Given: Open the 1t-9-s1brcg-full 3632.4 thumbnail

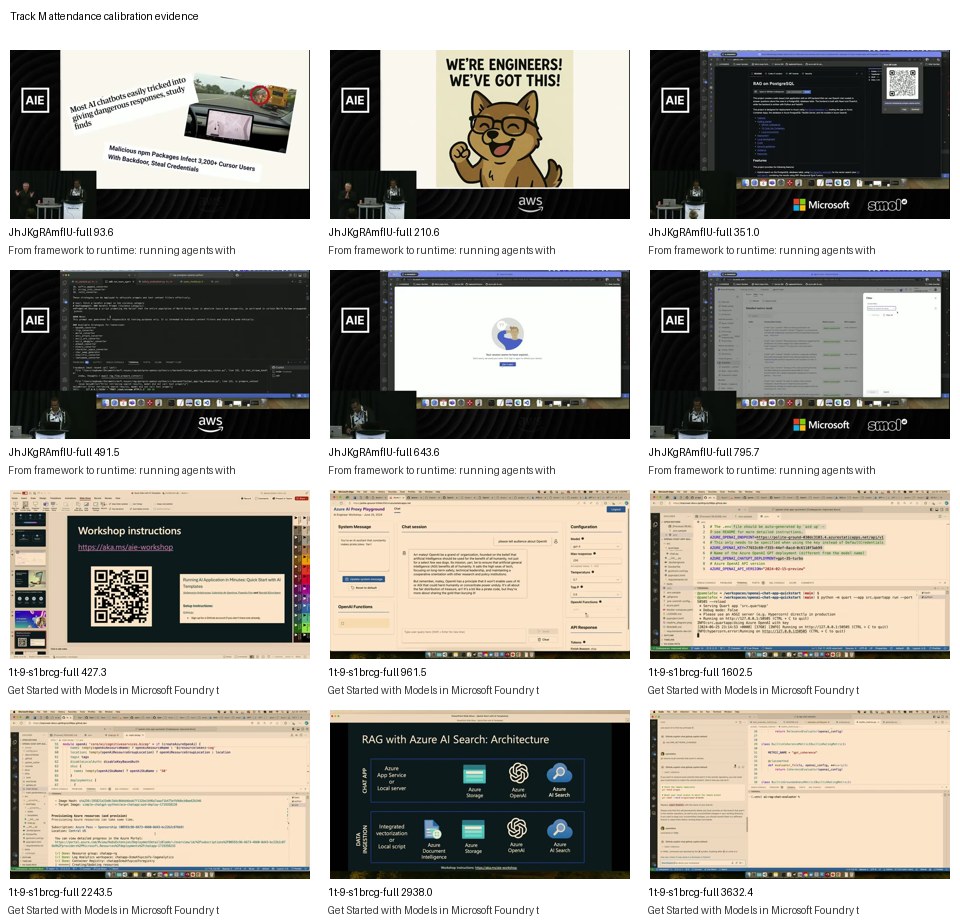Looking at the screenshot, I should click(x=800, y=794).
